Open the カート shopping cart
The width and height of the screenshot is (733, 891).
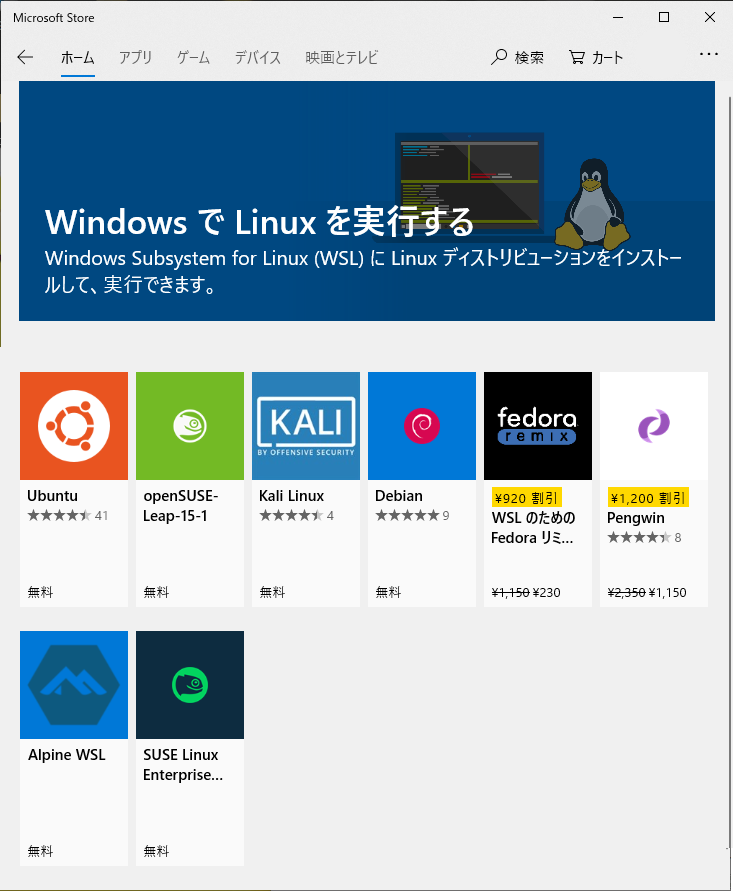(x=596, y=57)
